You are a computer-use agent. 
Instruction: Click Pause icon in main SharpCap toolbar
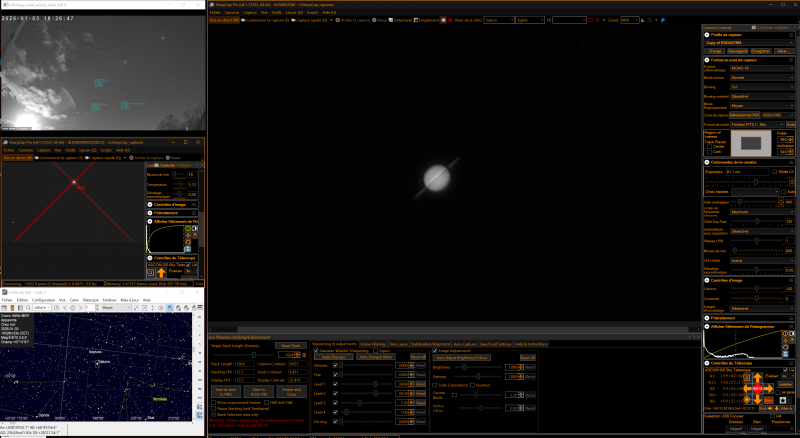click(374, 20)
